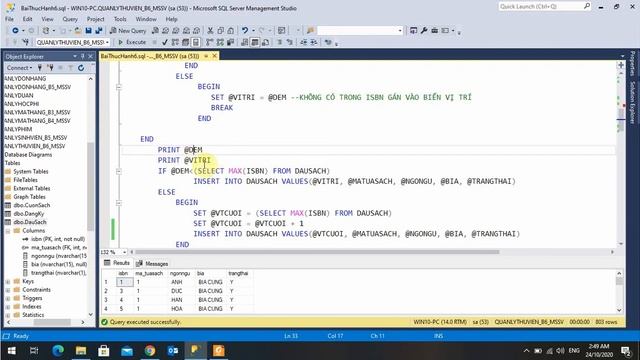Click the navigate Back arrow icon

15,31
